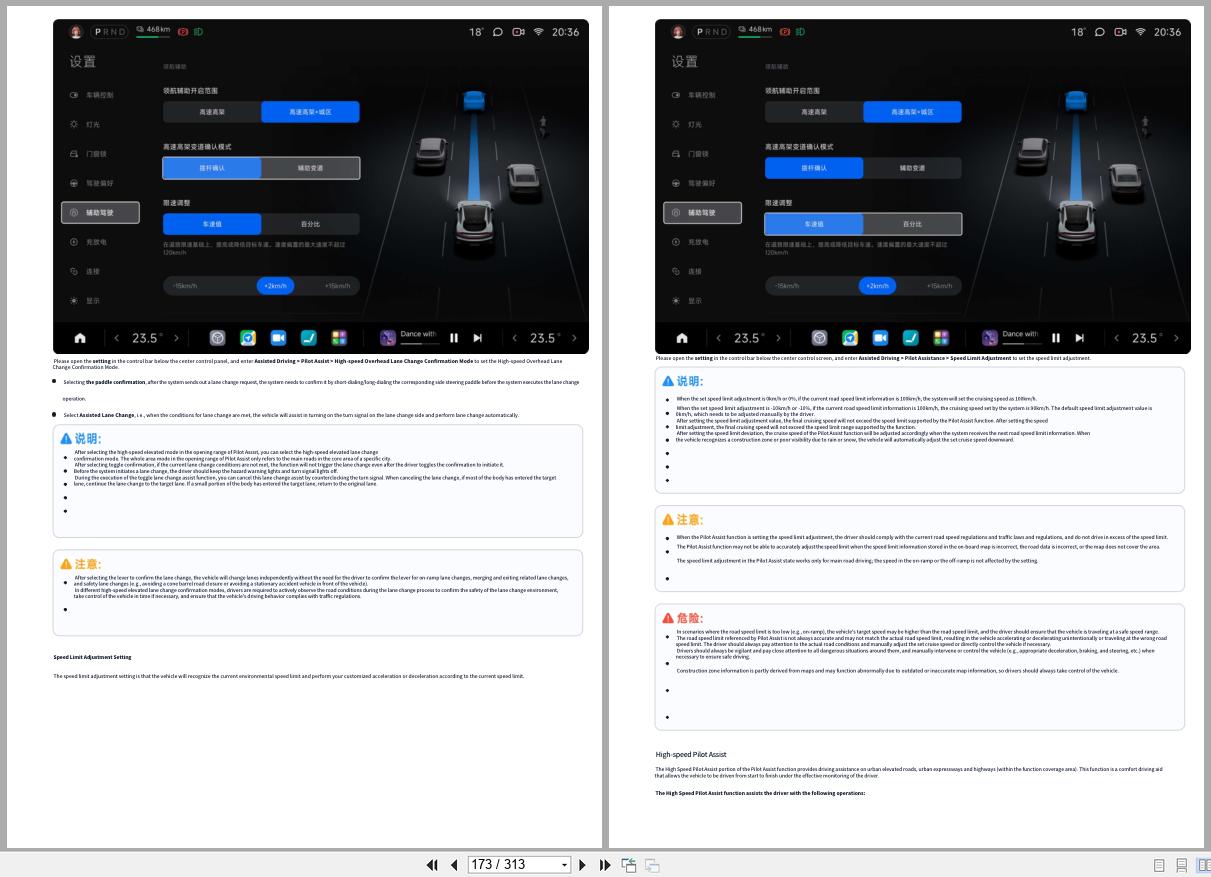Select the 显示 display settings entry

click(94, 299)
